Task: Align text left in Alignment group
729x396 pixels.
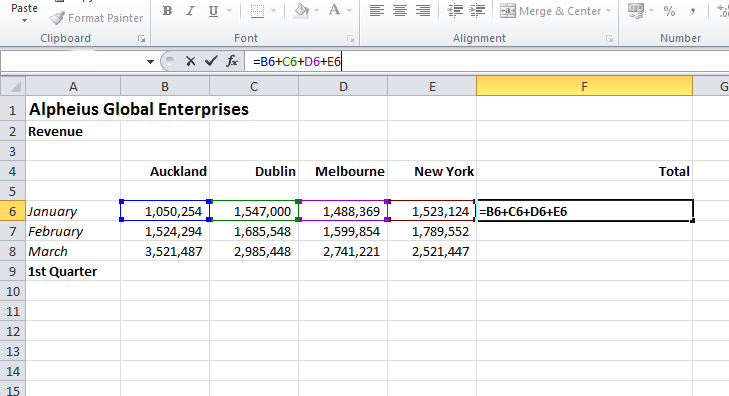Action: (377, 10)
